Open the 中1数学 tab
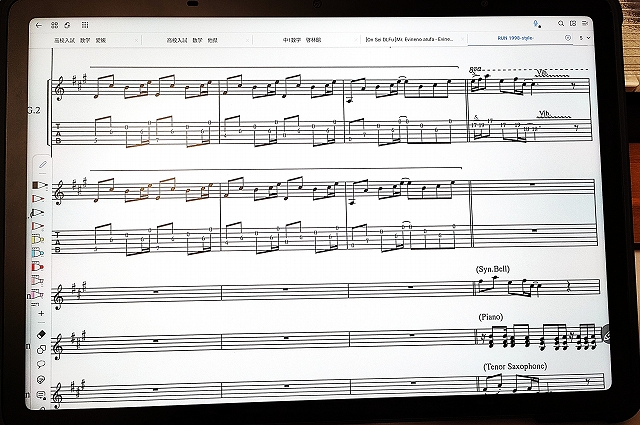Image resolution: width=640 pixels, height=425 pixels. pyautogui.click(x=294, y=39)
